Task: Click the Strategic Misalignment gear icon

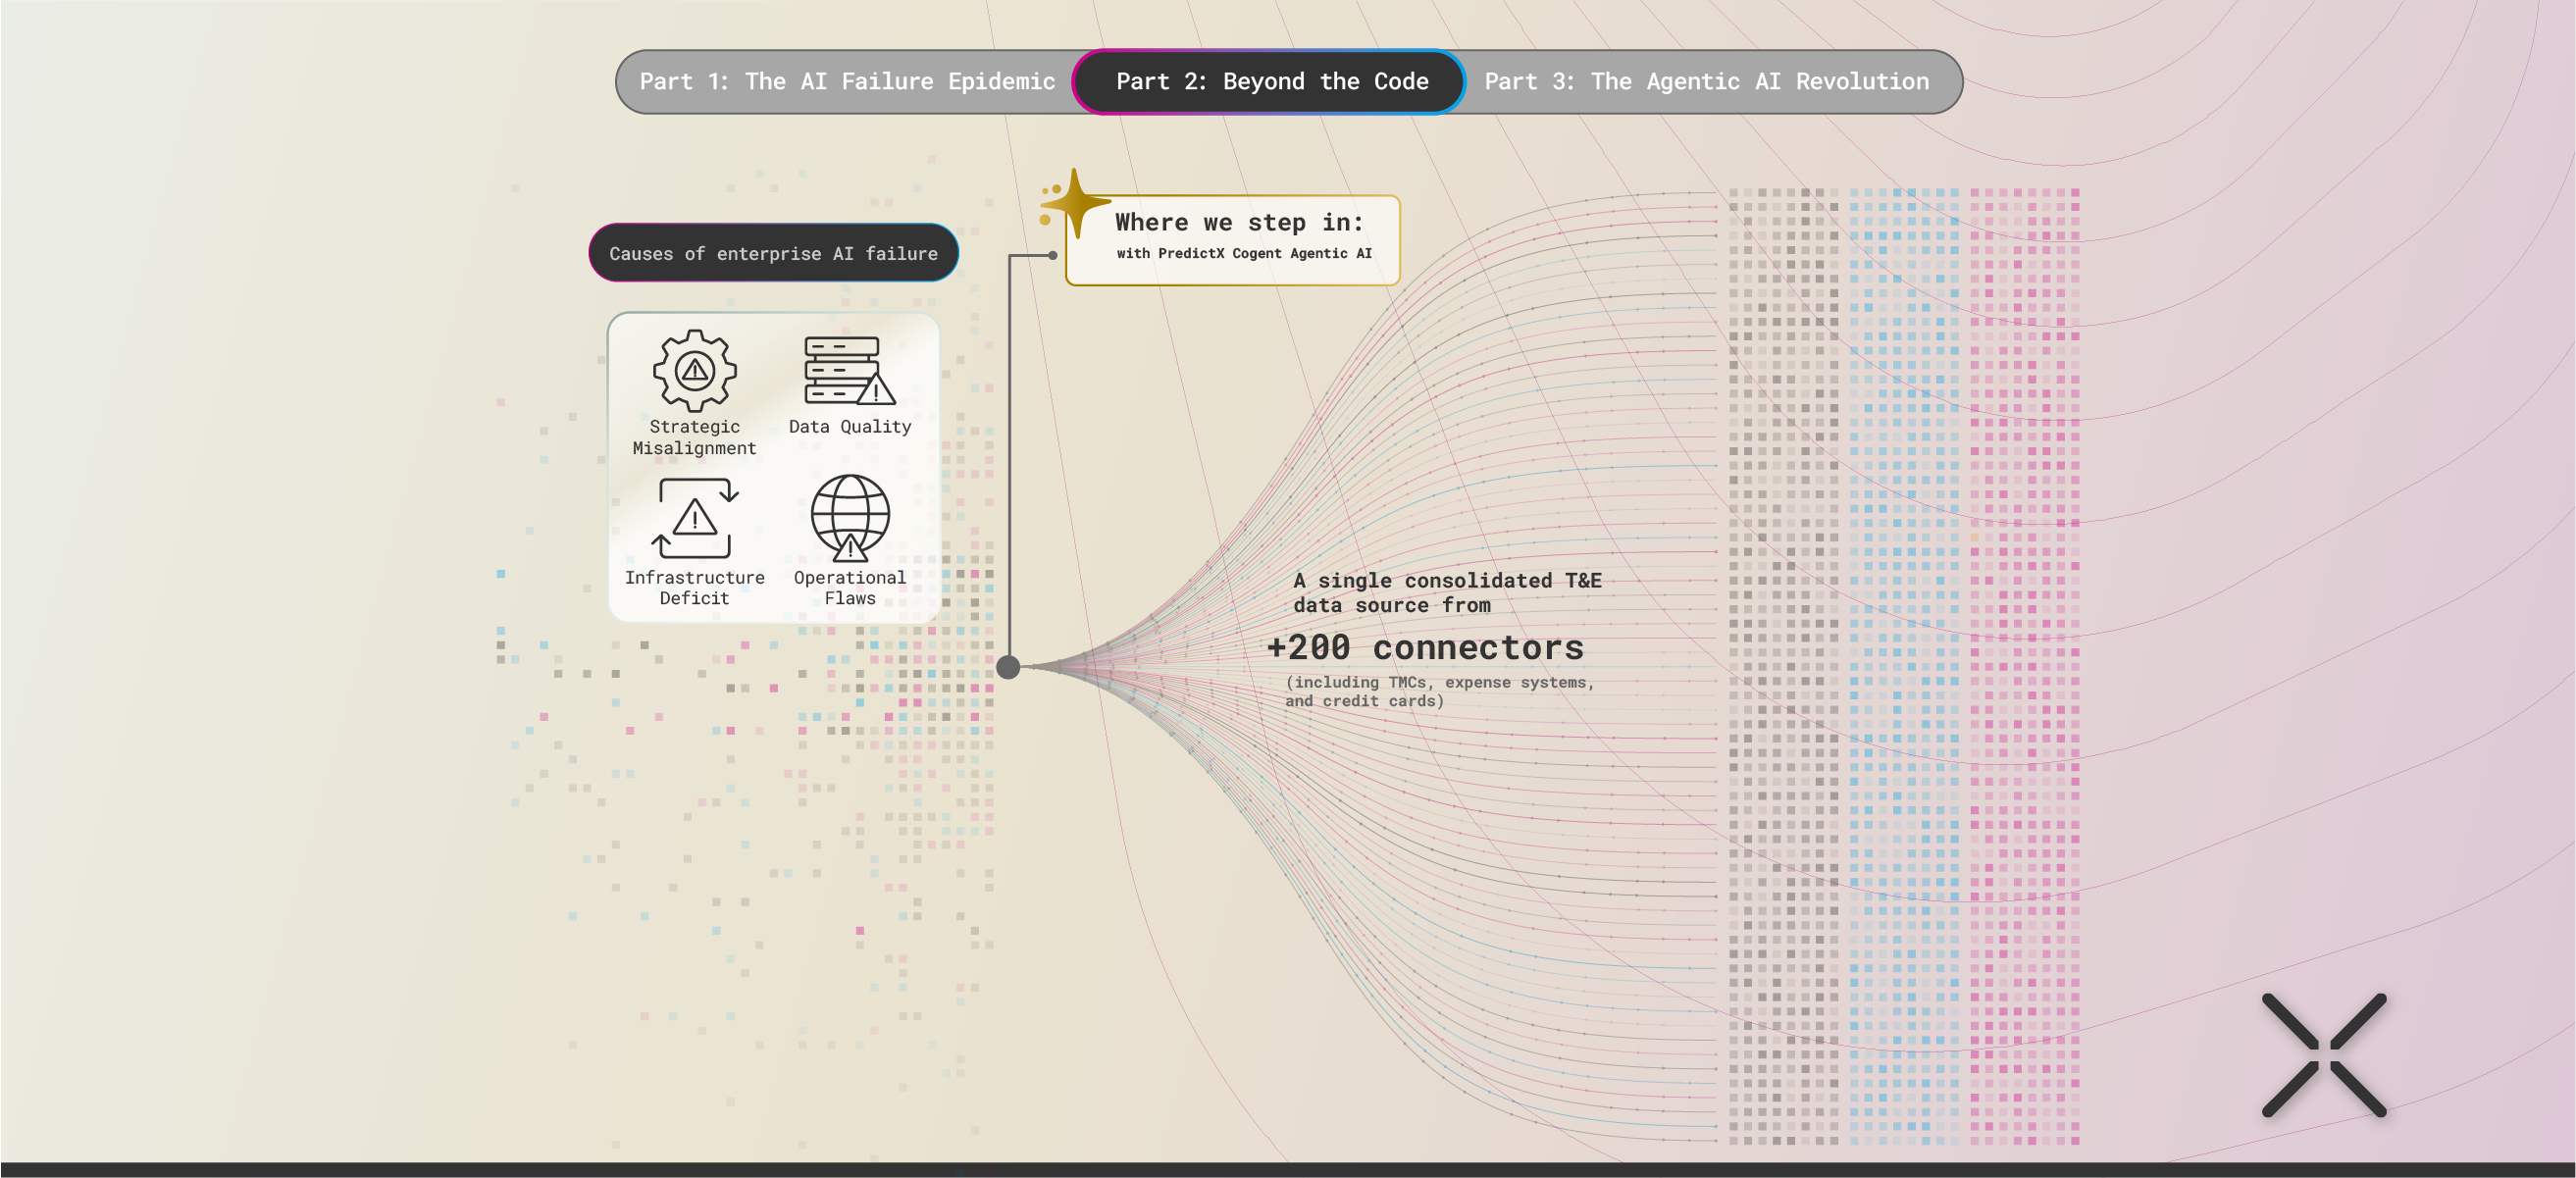Action: 694,371
